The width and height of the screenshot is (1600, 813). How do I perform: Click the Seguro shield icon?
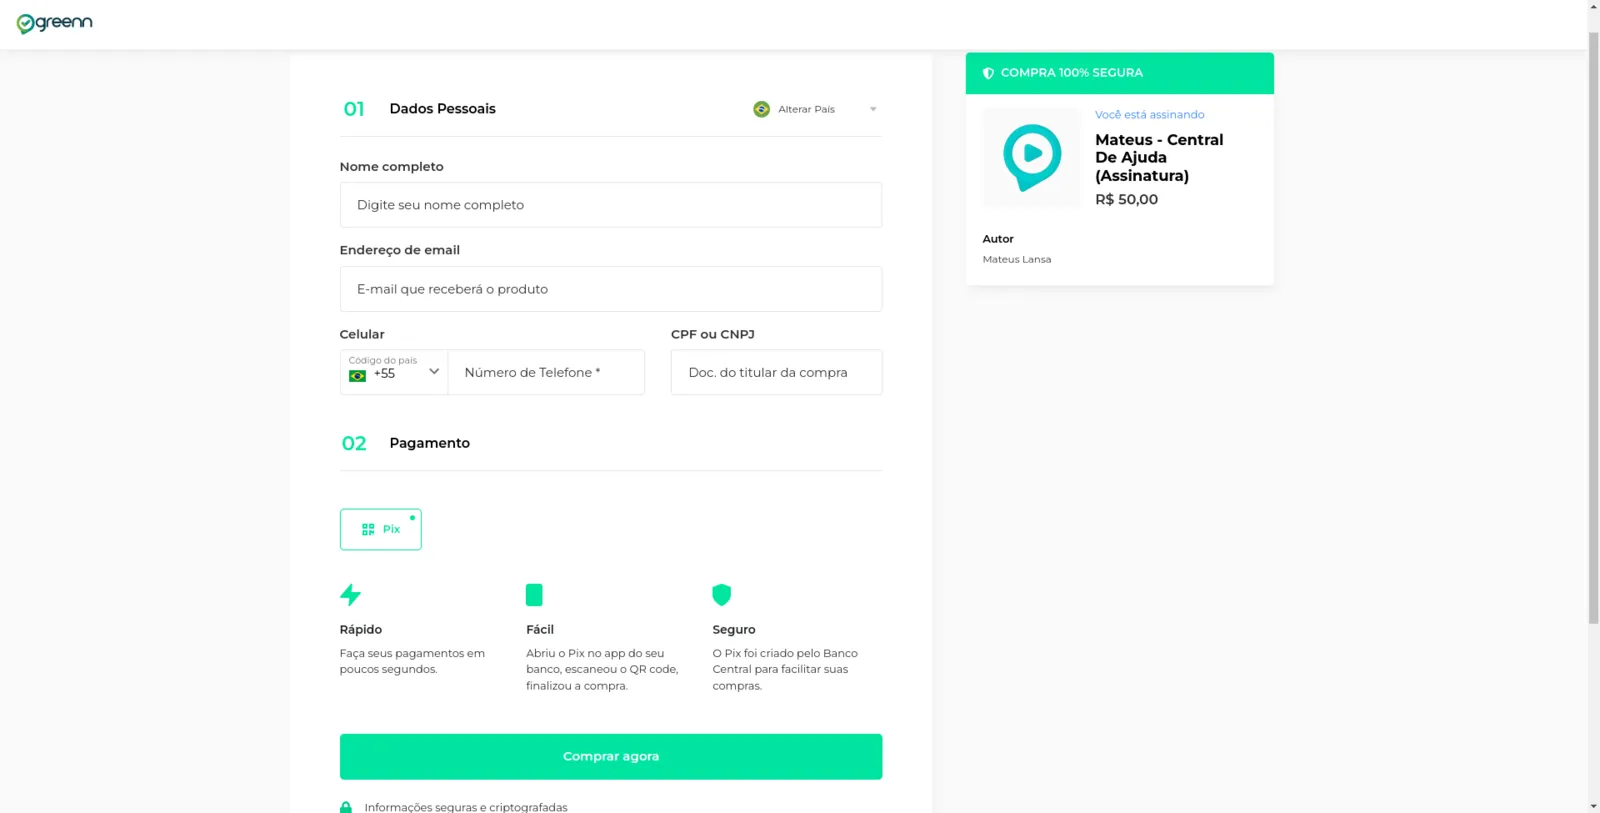pos(721,595)
